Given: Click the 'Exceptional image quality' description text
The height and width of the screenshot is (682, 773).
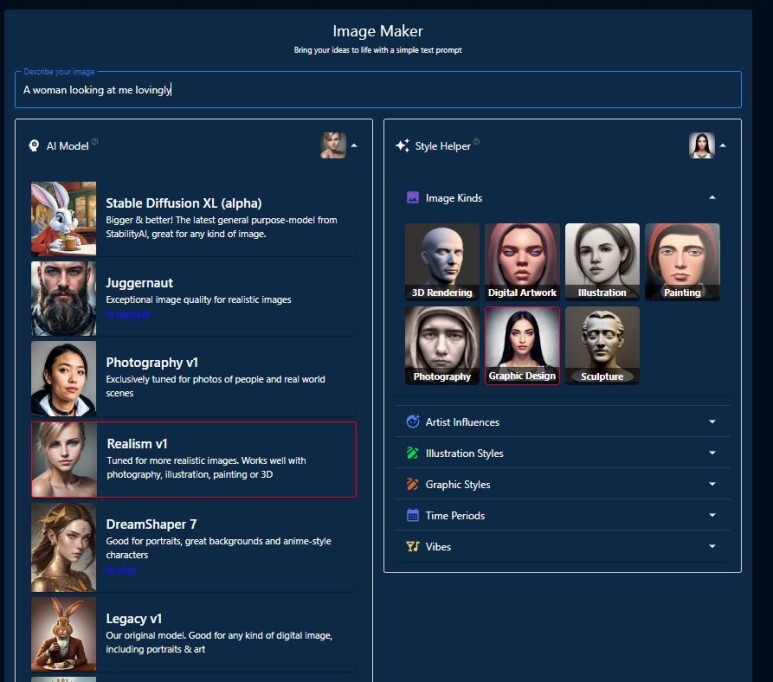Looking at the screenshot, I should click(x=199, y=299).
